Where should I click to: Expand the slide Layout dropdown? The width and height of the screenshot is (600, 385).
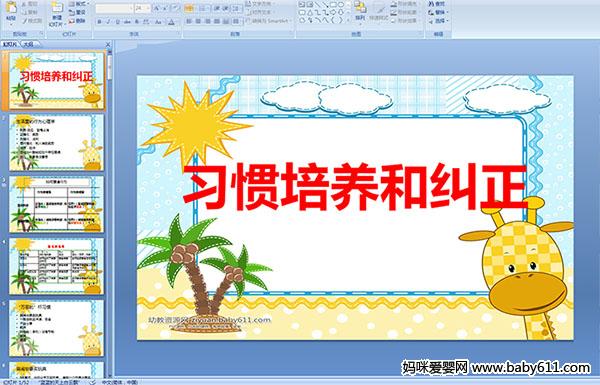tap(79, 4)
